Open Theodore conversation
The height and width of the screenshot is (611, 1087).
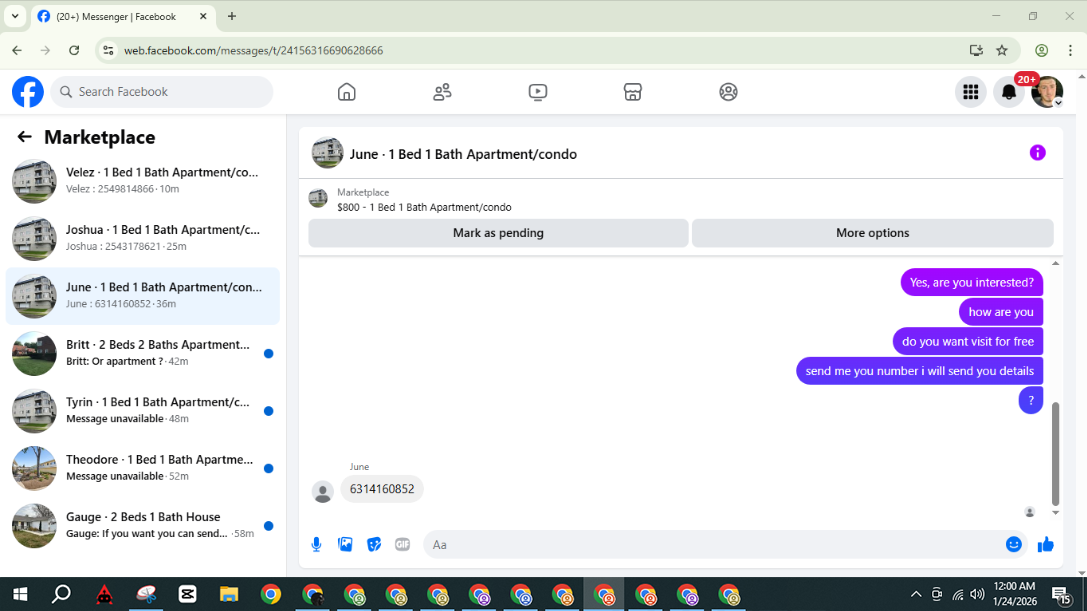[143, 468]
